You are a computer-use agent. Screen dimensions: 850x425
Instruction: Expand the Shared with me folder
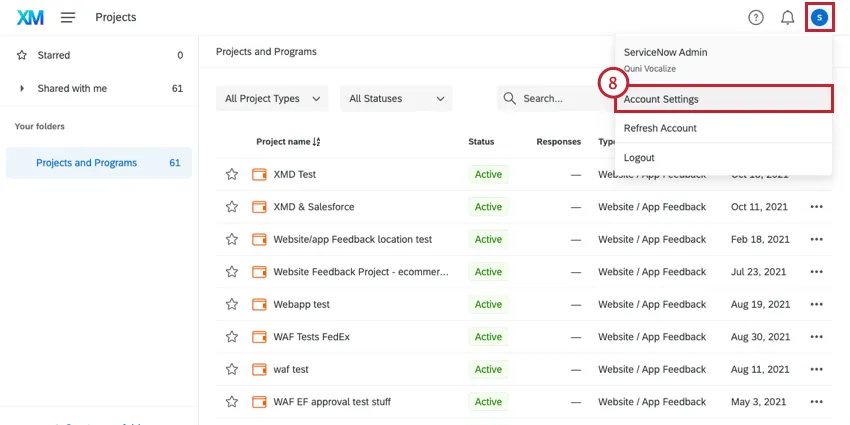pyautogui.click(x=22, y=88)
